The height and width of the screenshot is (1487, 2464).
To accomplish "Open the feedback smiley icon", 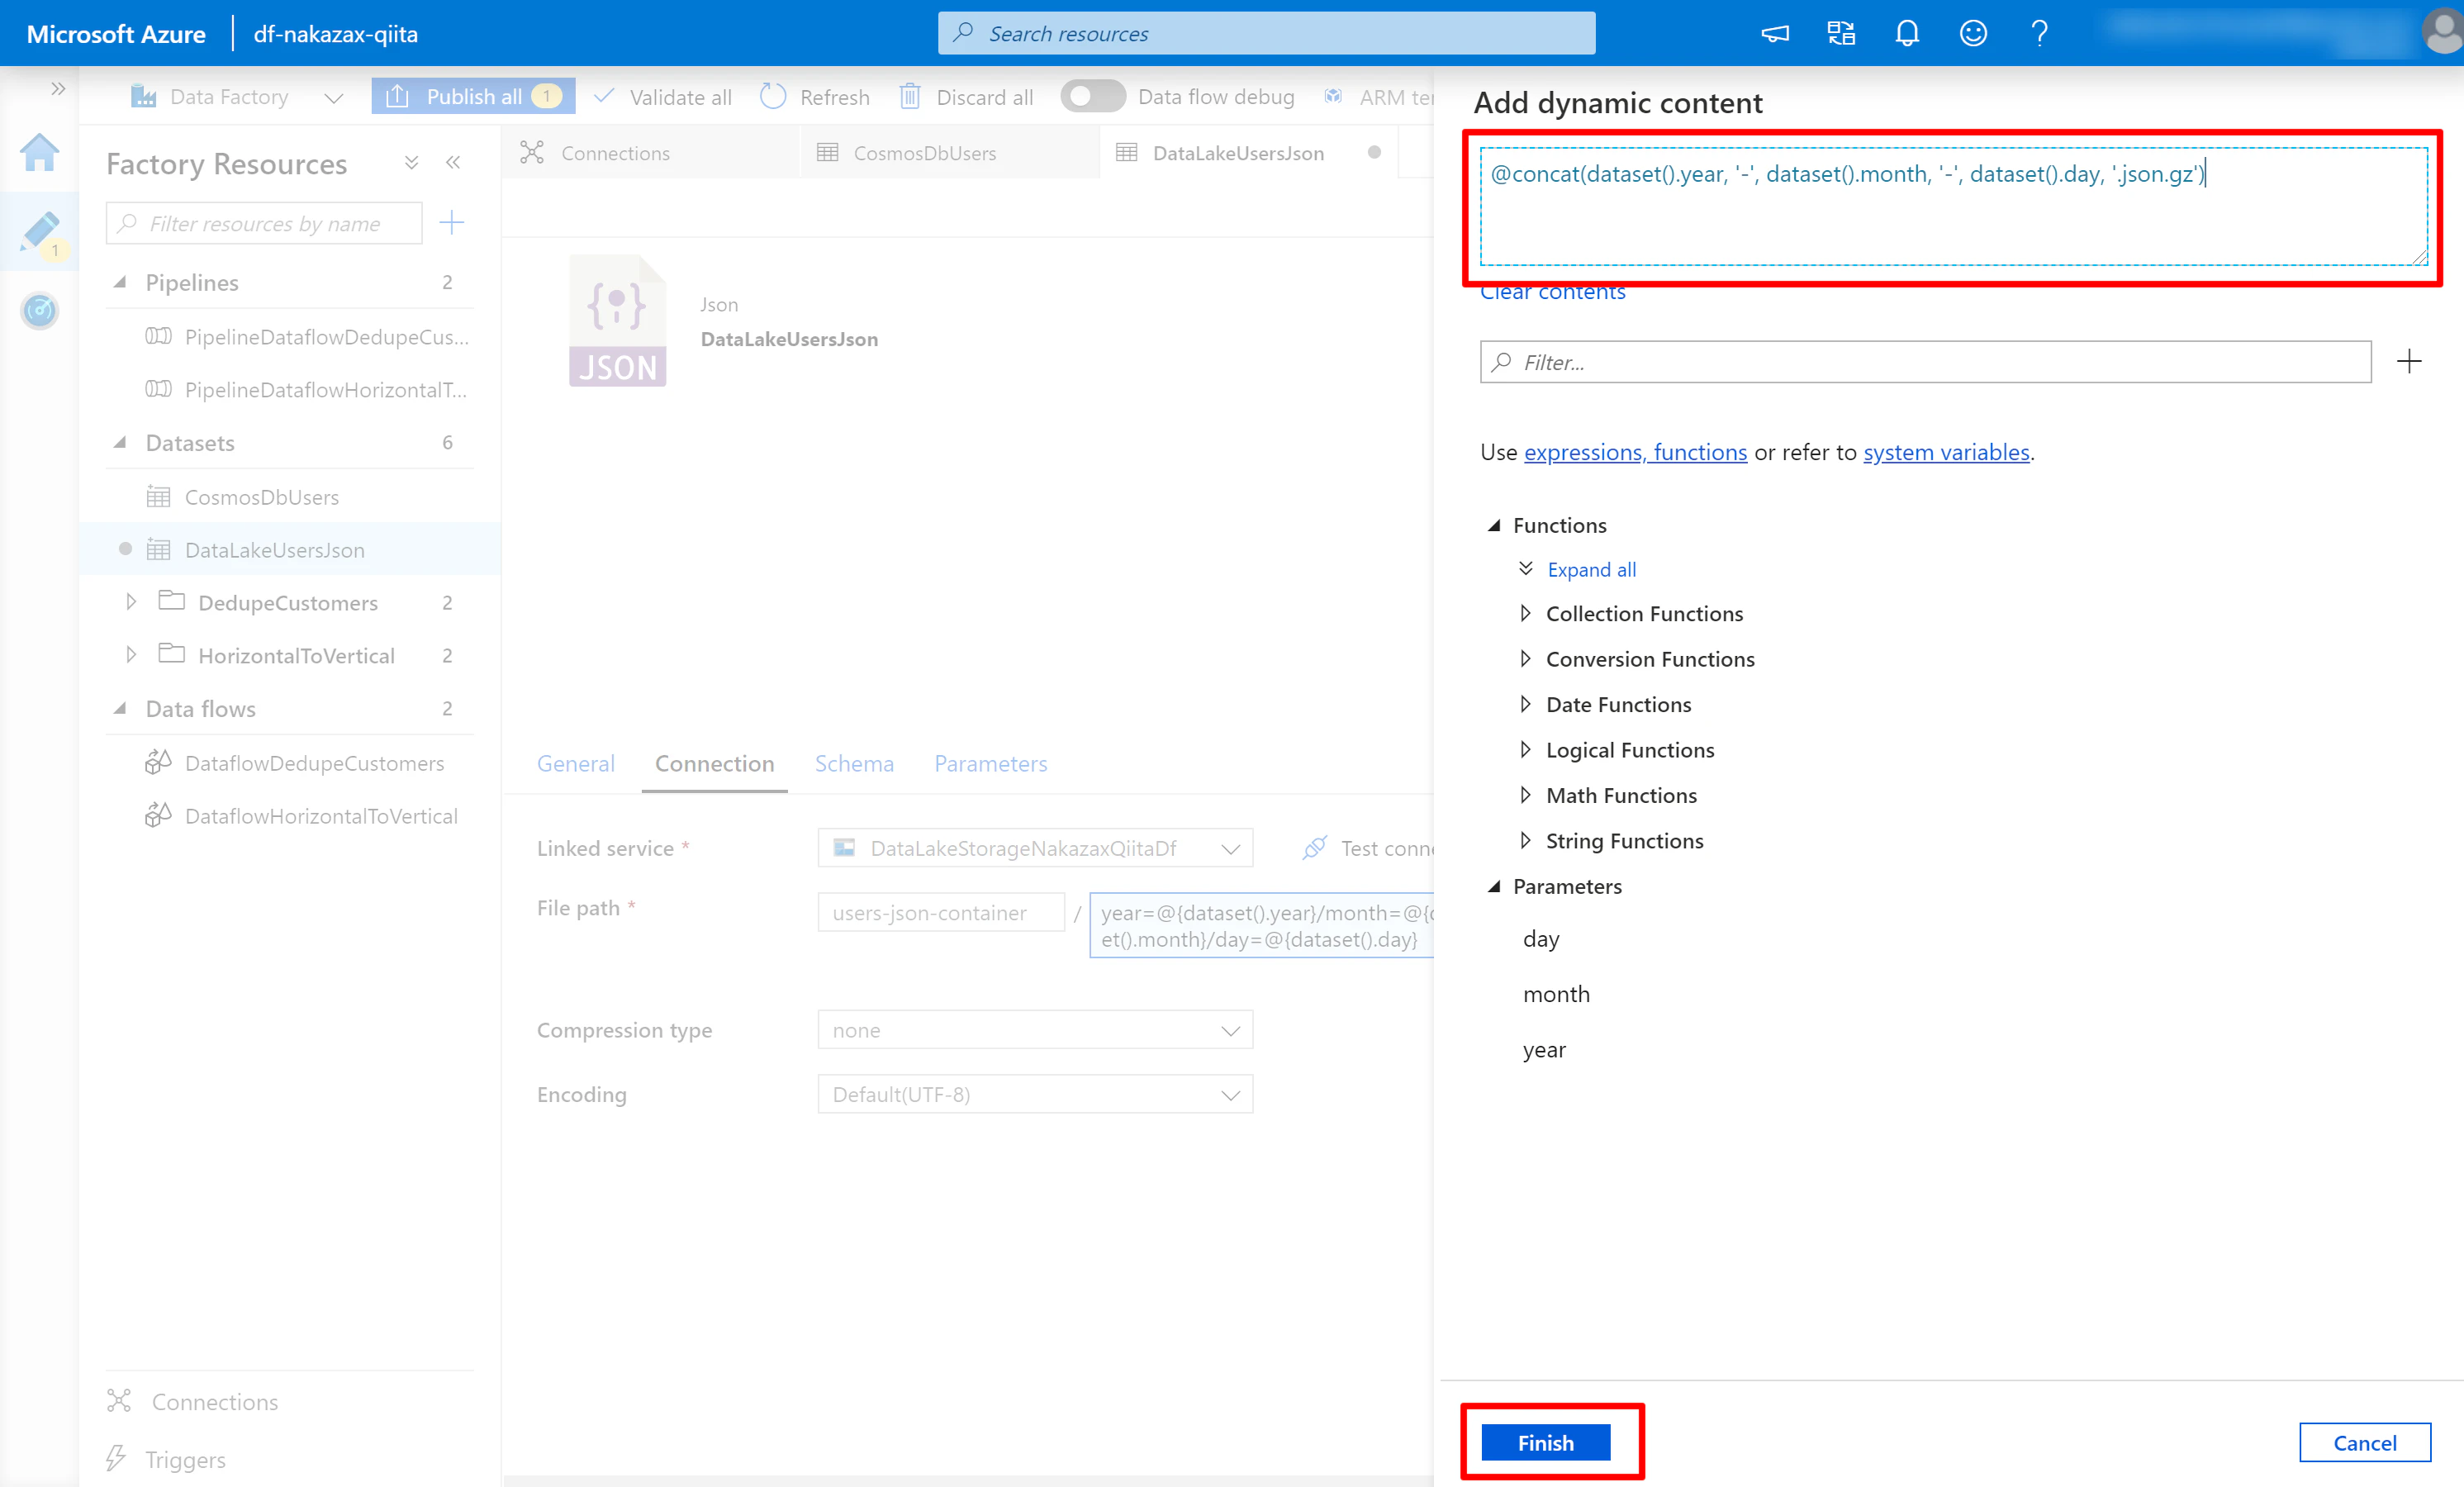I will (x=1973, y=34).
